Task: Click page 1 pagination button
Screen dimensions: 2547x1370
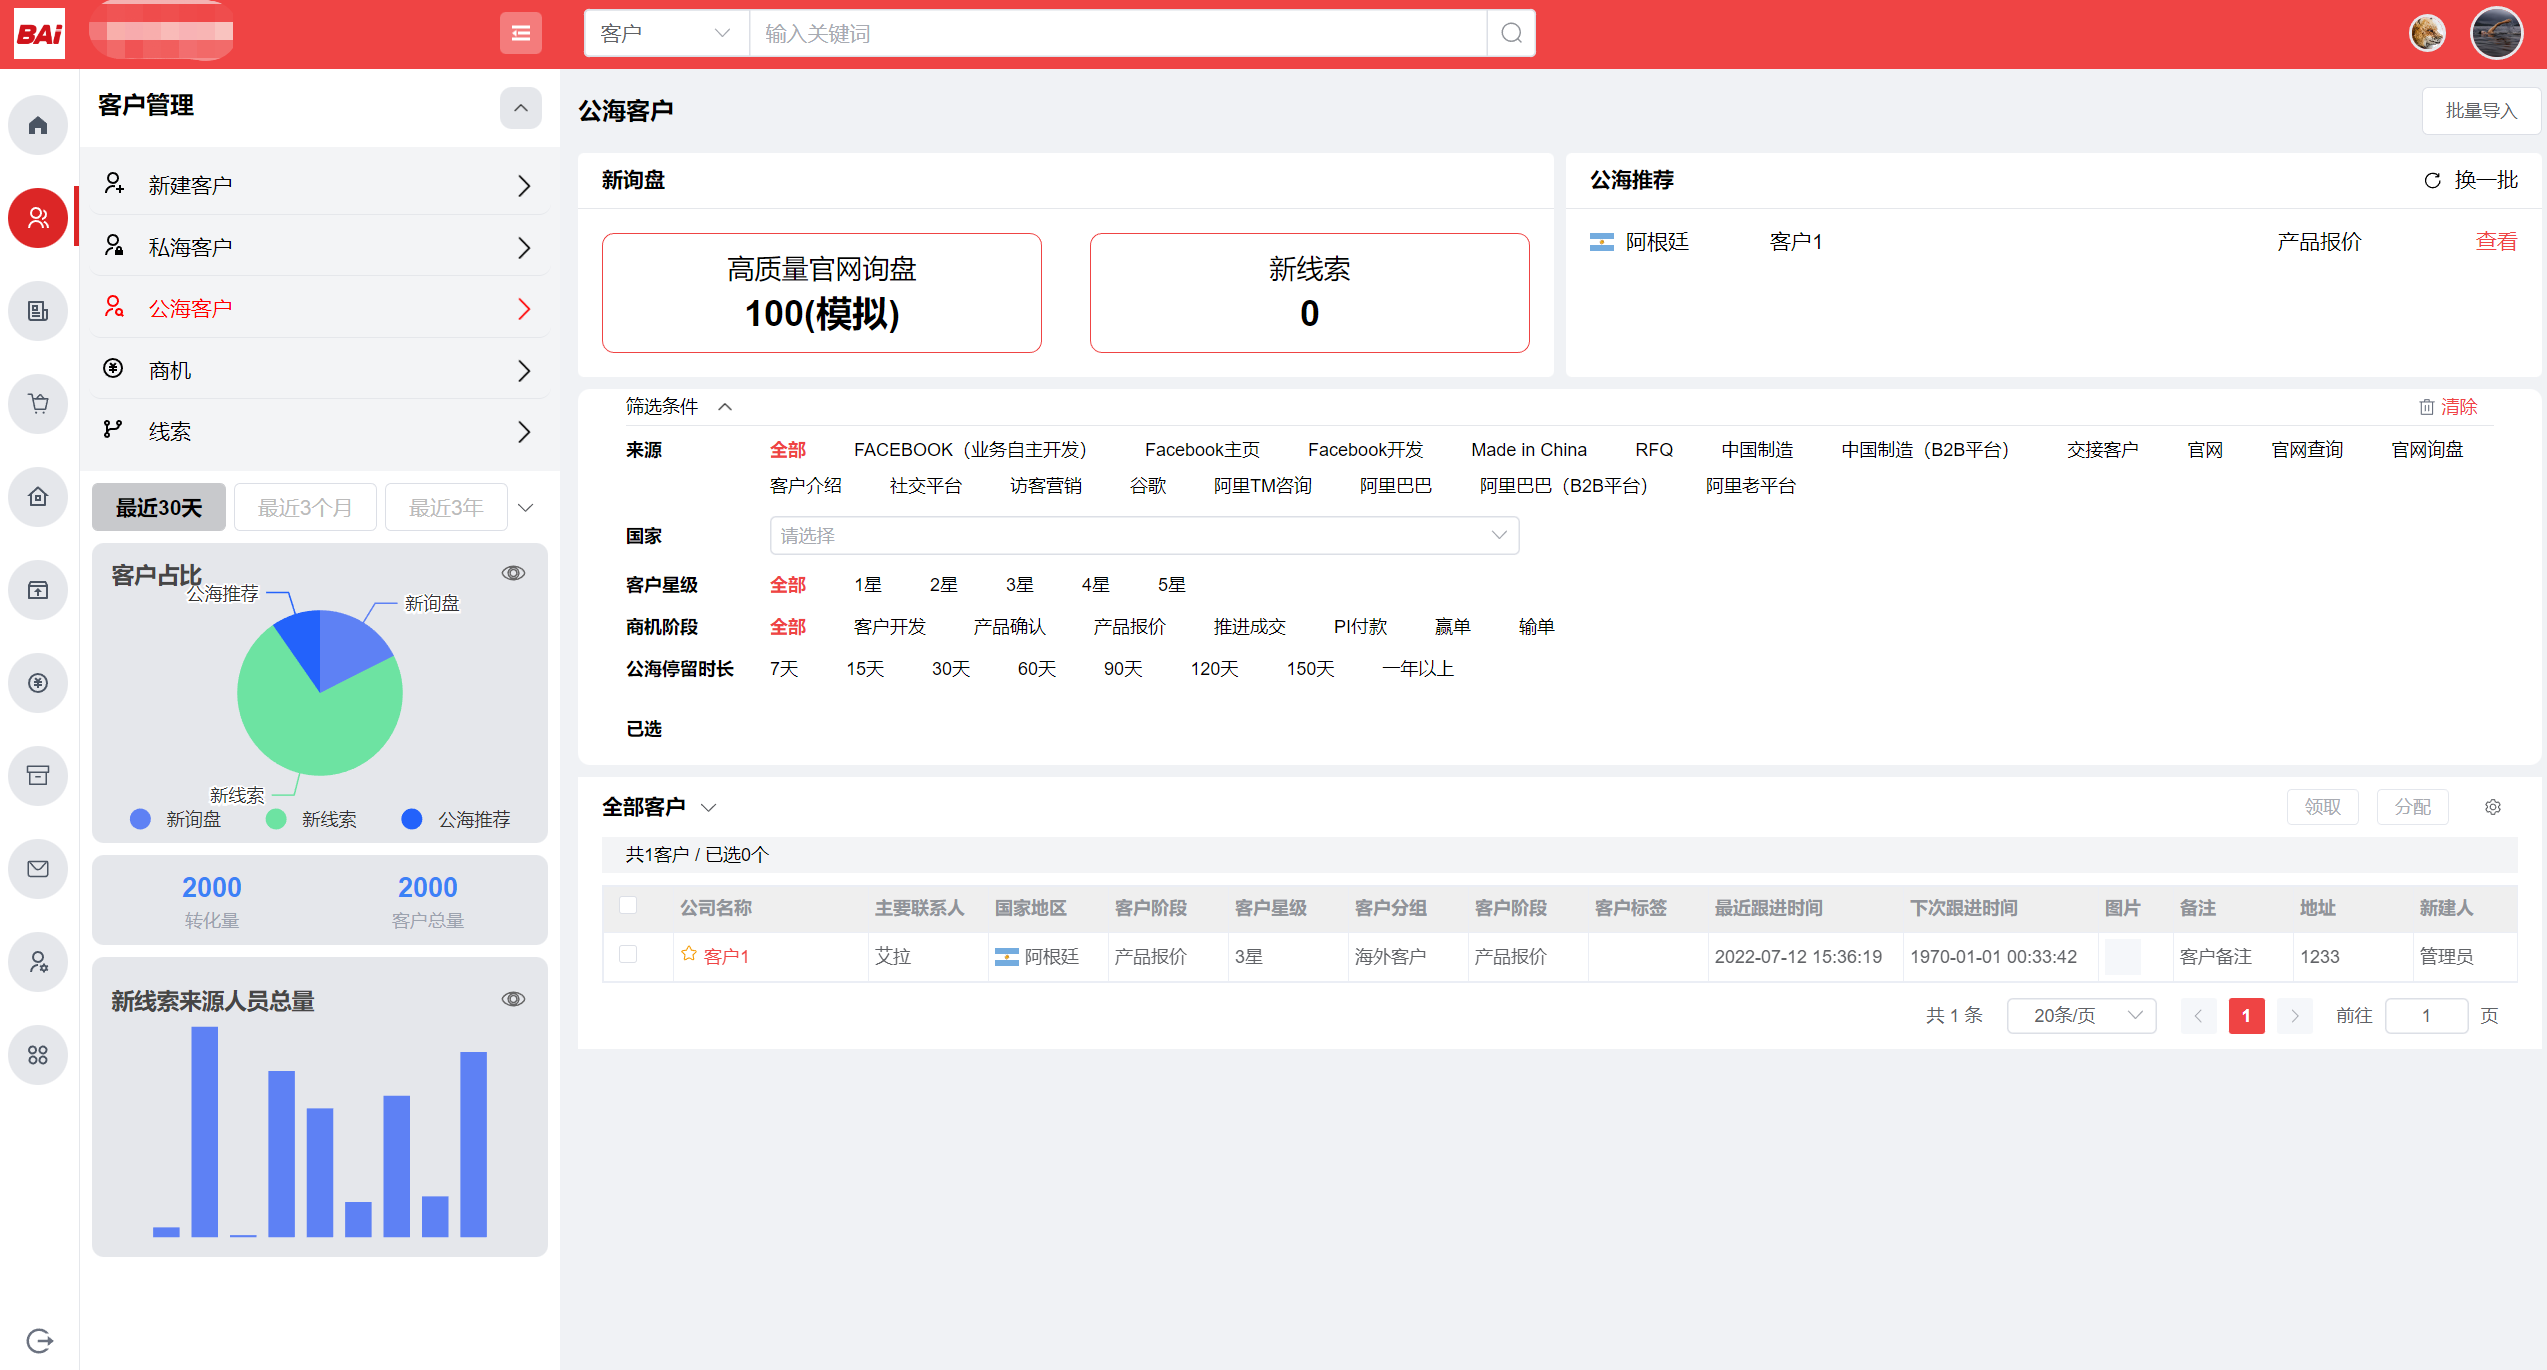Action: click(x=2246, y=1016)
